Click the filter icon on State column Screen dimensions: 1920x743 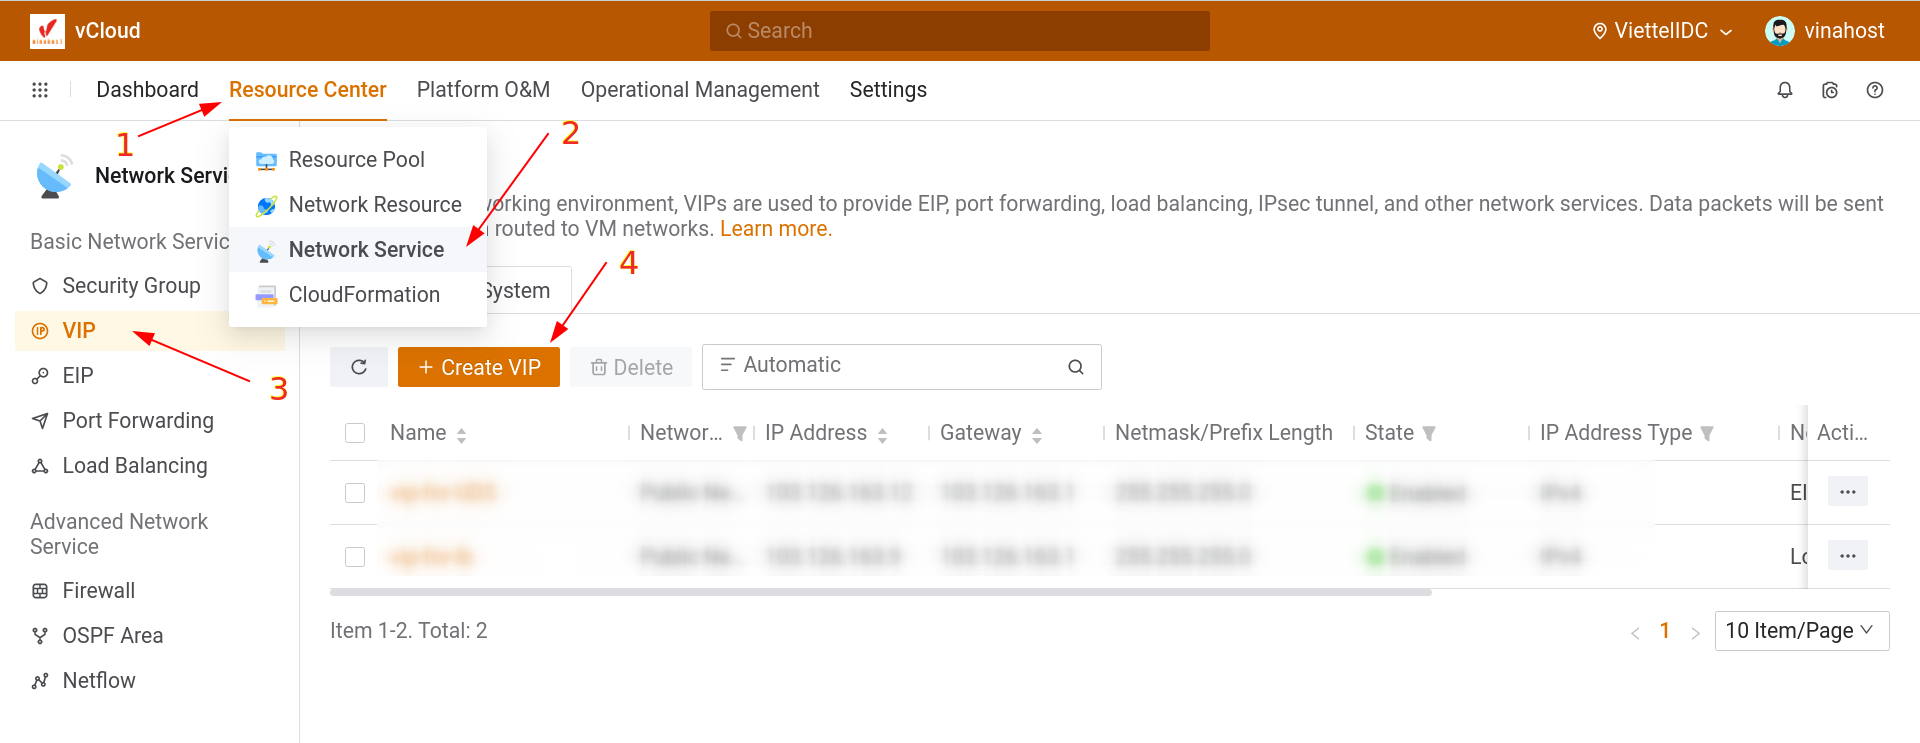[x=1429, y=433]
